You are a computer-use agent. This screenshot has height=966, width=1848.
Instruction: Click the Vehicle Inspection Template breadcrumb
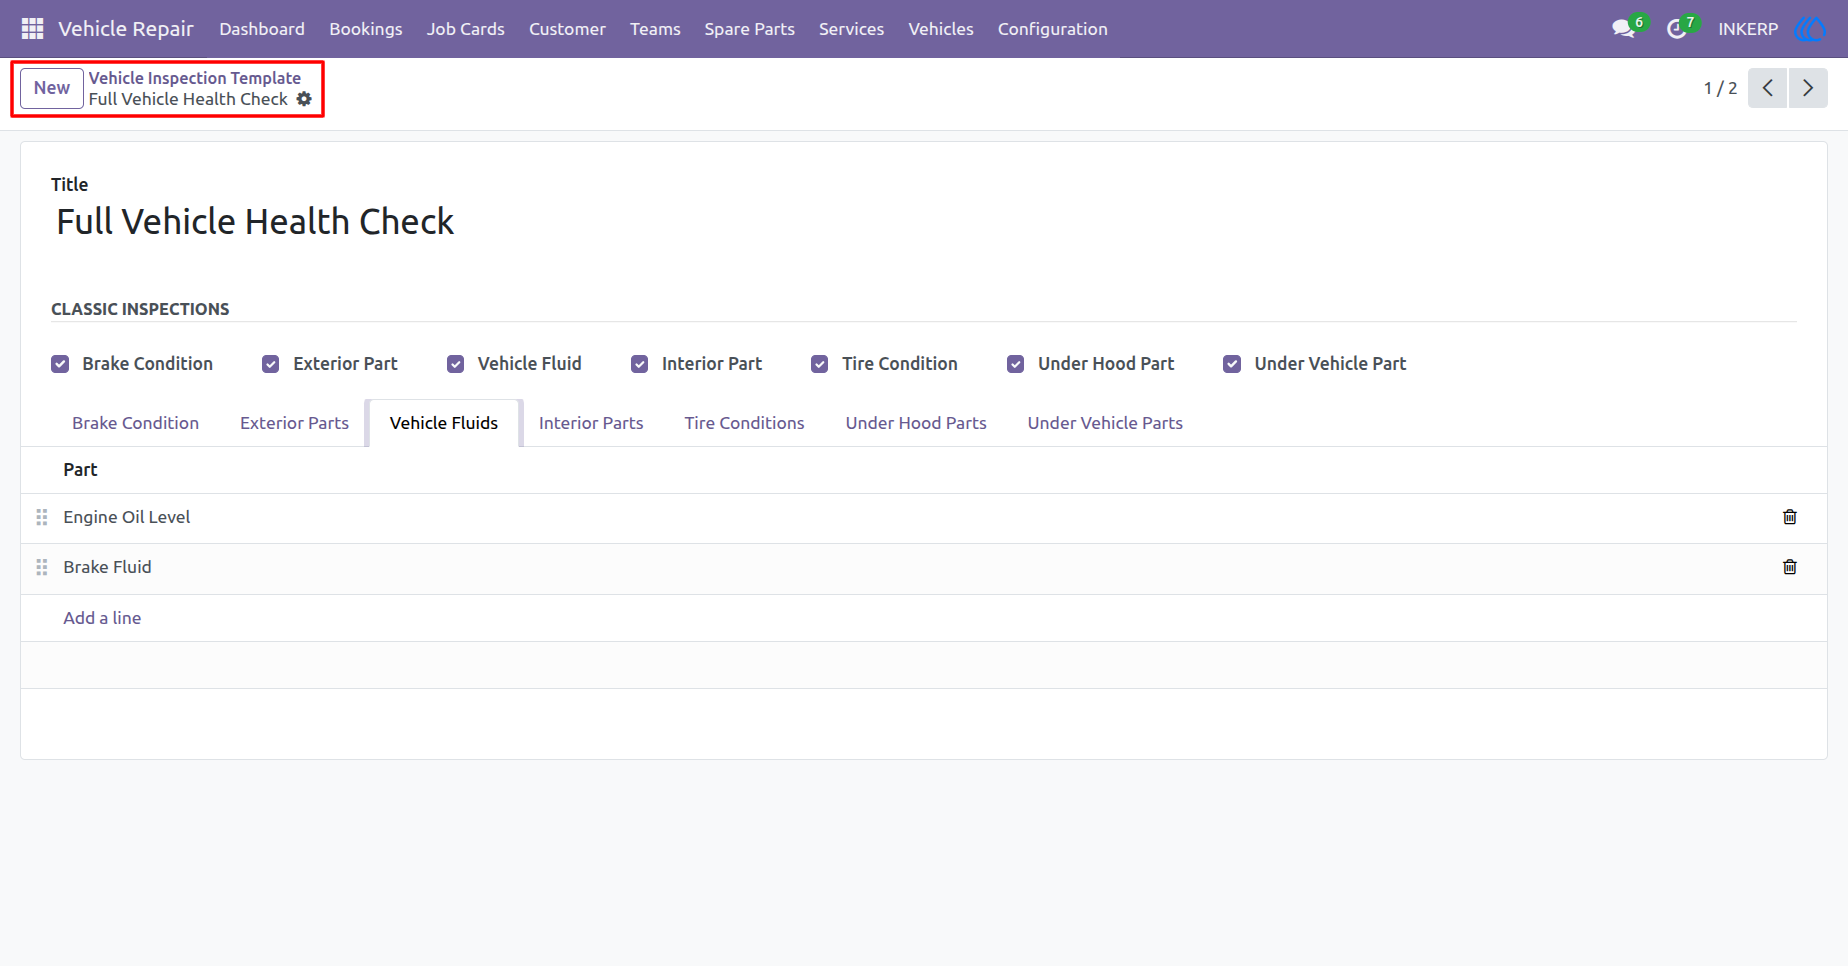(x=195, y=78)
